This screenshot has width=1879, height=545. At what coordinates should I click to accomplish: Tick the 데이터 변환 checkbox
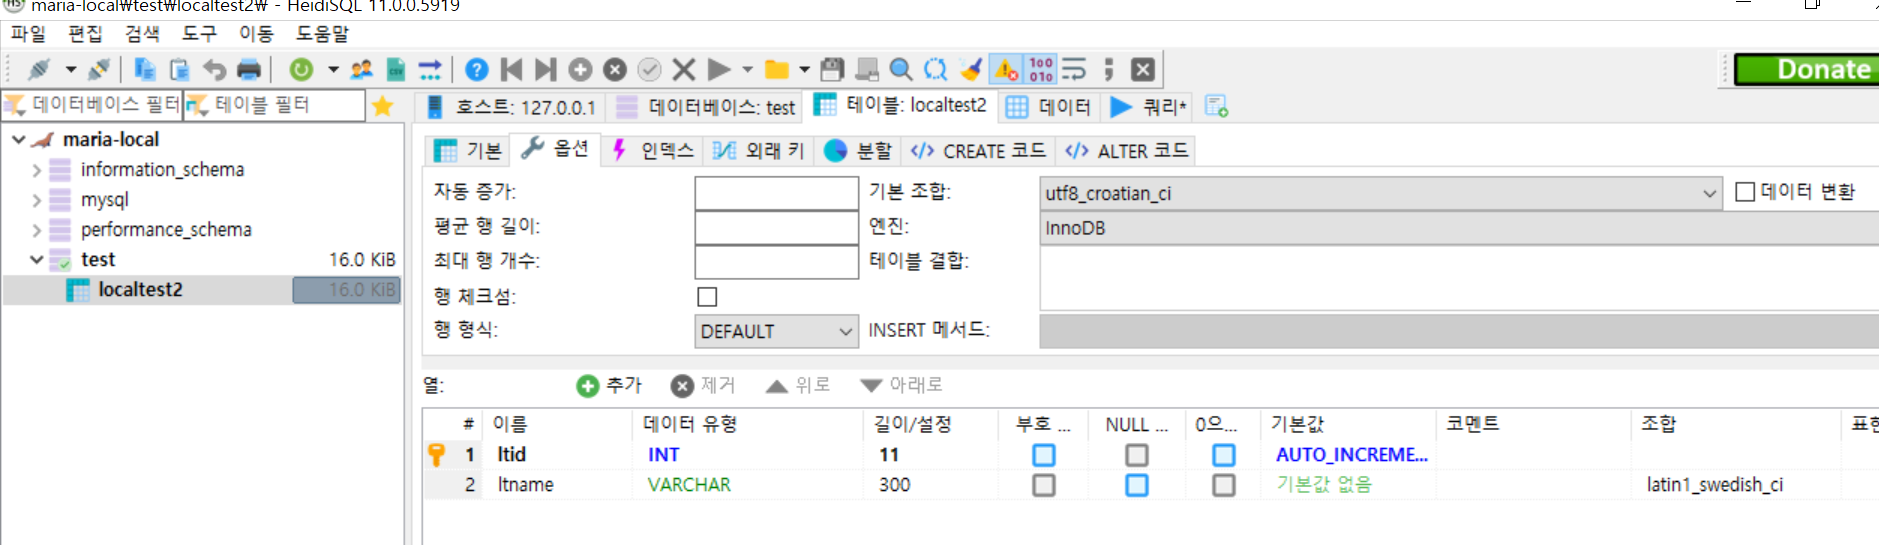point(1745,192)
